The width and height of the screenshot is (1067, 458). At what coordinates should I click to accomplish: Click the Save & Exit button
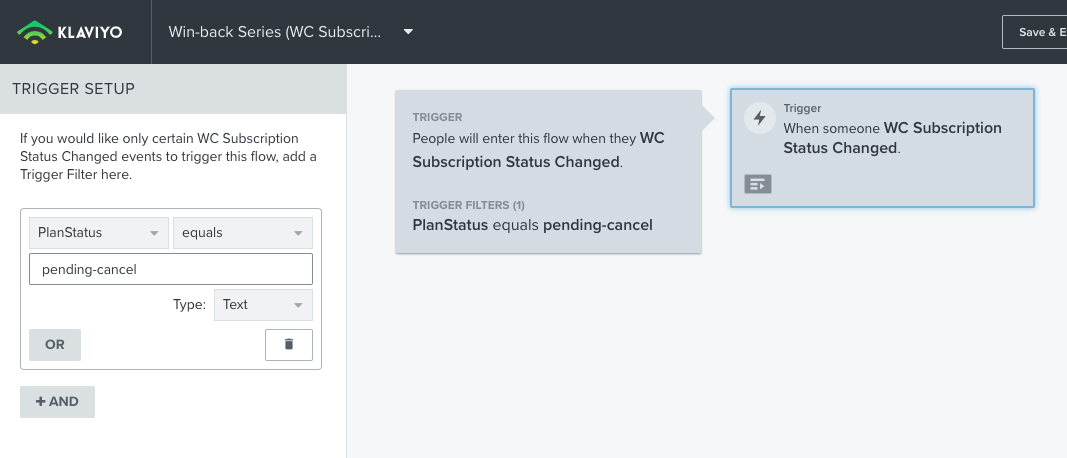(1035, 32)
